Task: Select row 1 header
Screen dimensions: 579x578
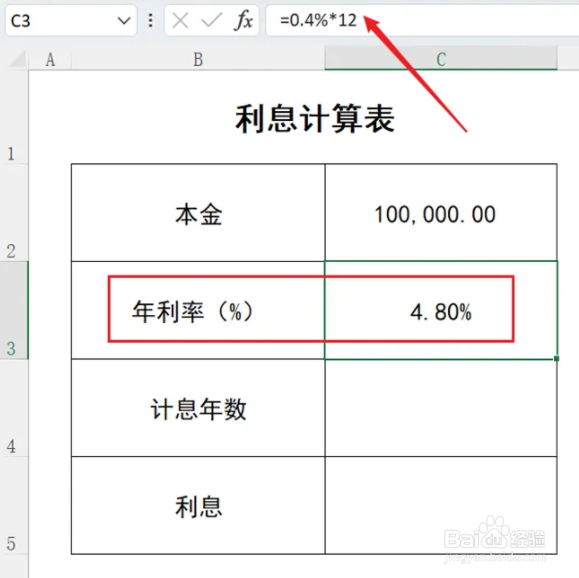Action: [x=14, y=117]
